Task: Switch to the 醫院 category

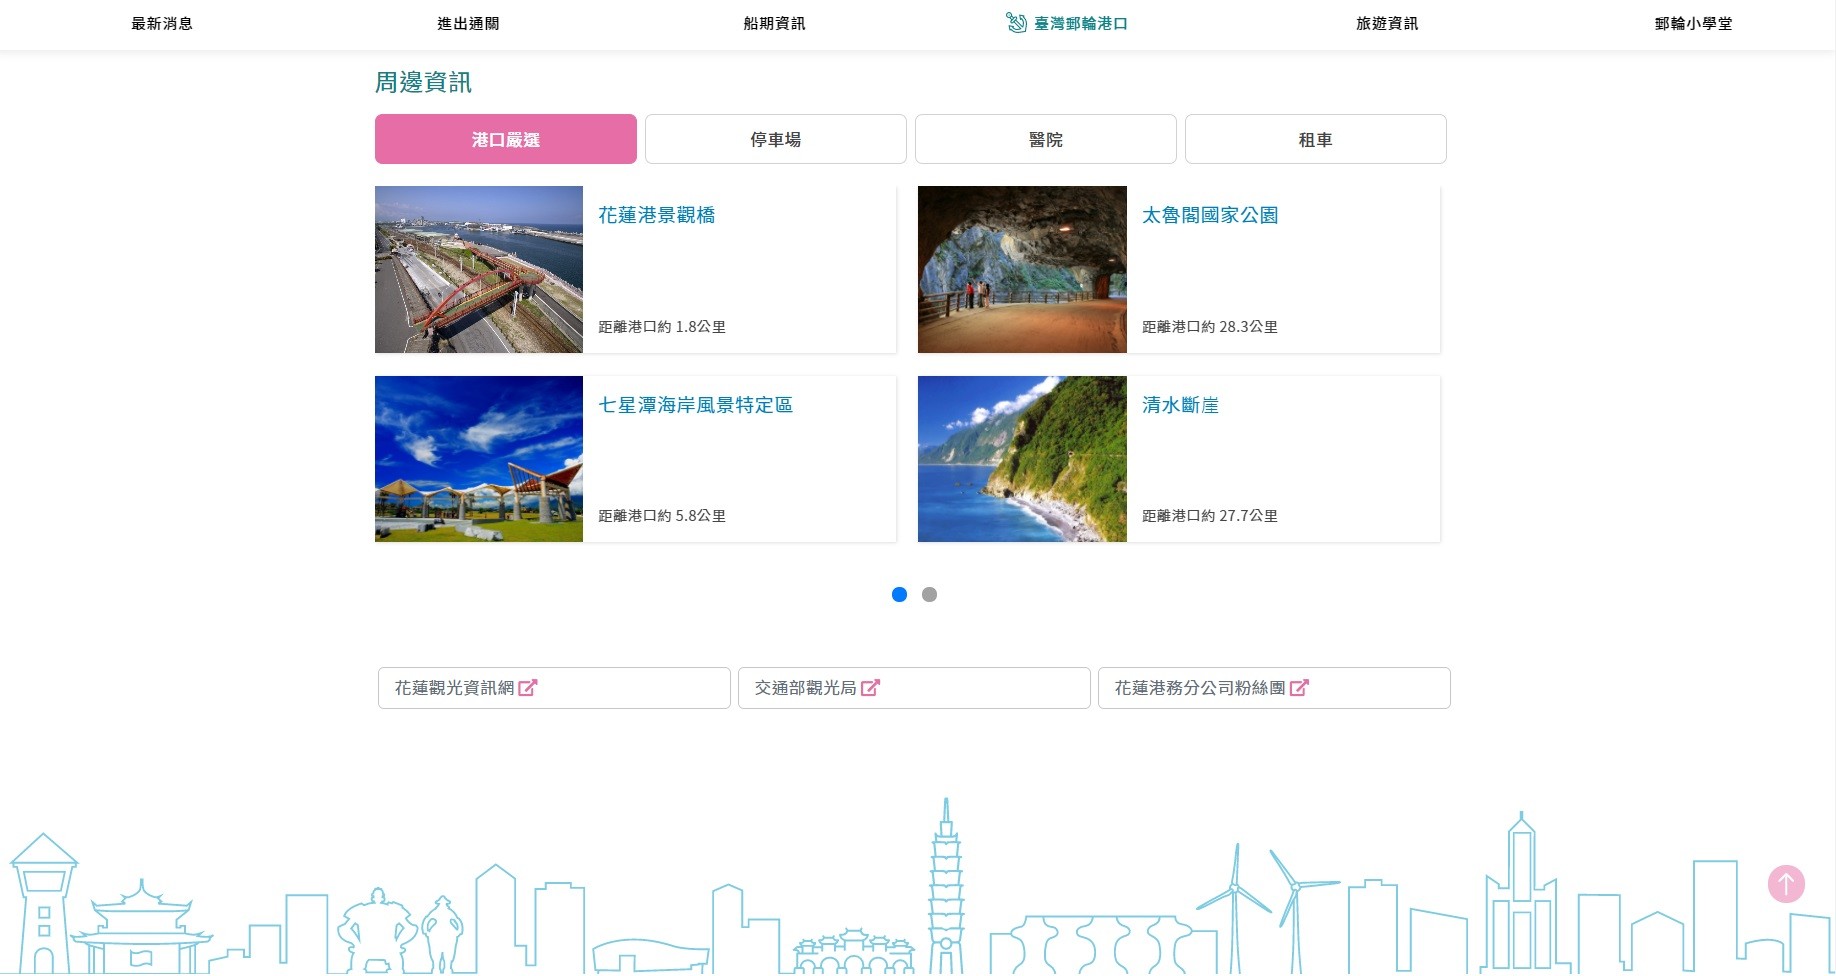Action: pos(1045,138)
